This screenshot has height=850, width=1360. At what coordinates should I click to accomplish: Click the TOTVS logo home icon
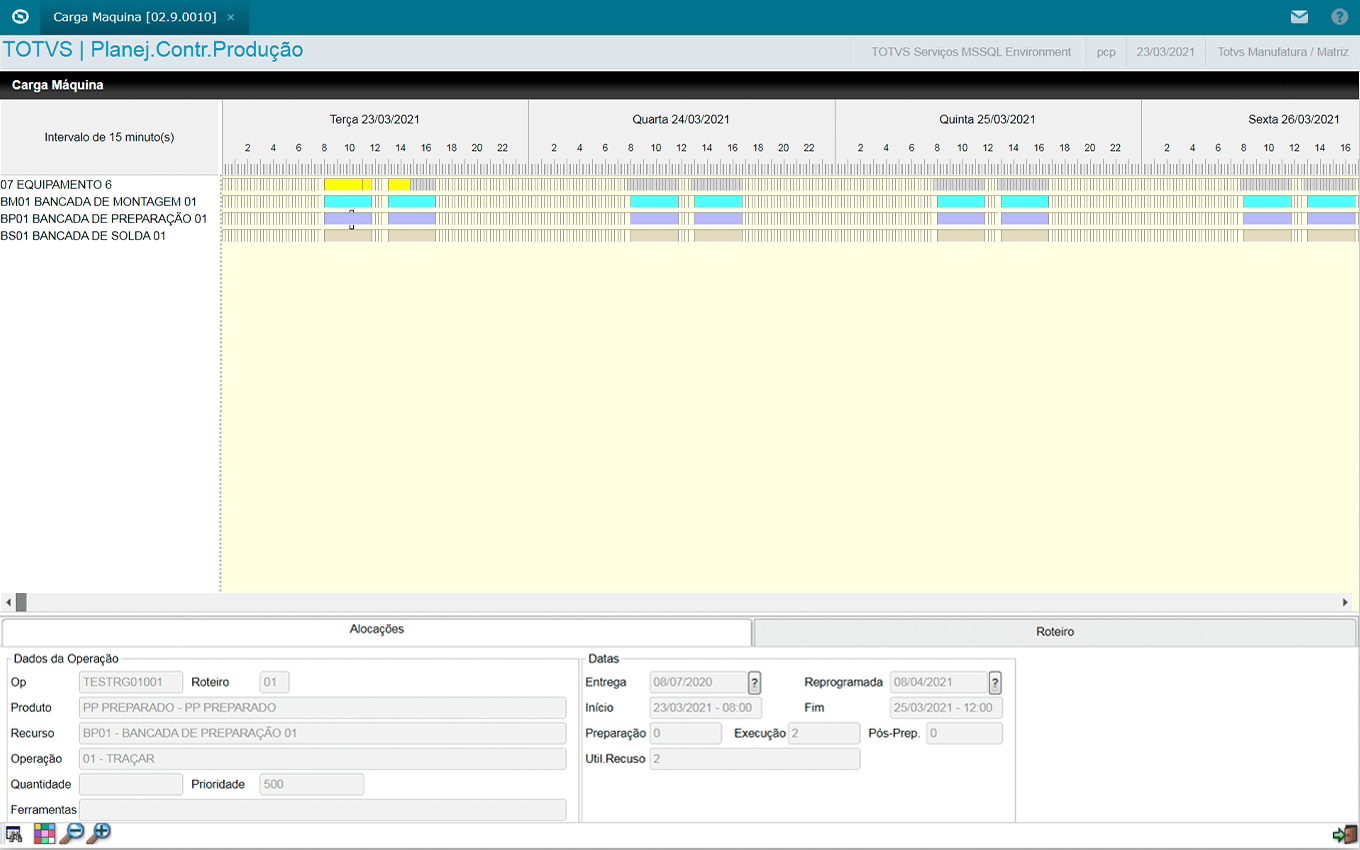(20, 17)
